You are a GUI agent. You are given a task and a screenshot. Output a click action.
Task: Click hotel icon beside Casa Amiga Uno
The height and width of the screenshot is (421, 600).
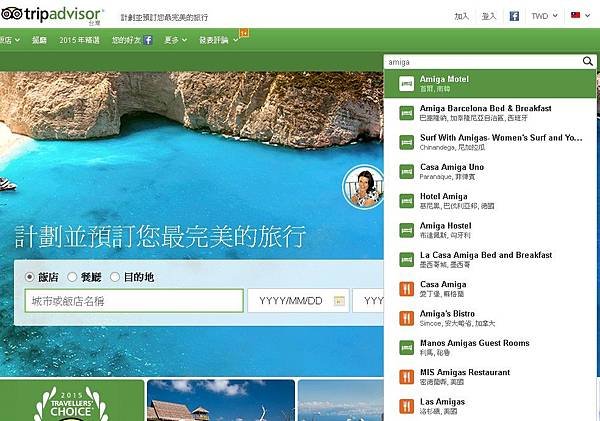tap(406, 171)
